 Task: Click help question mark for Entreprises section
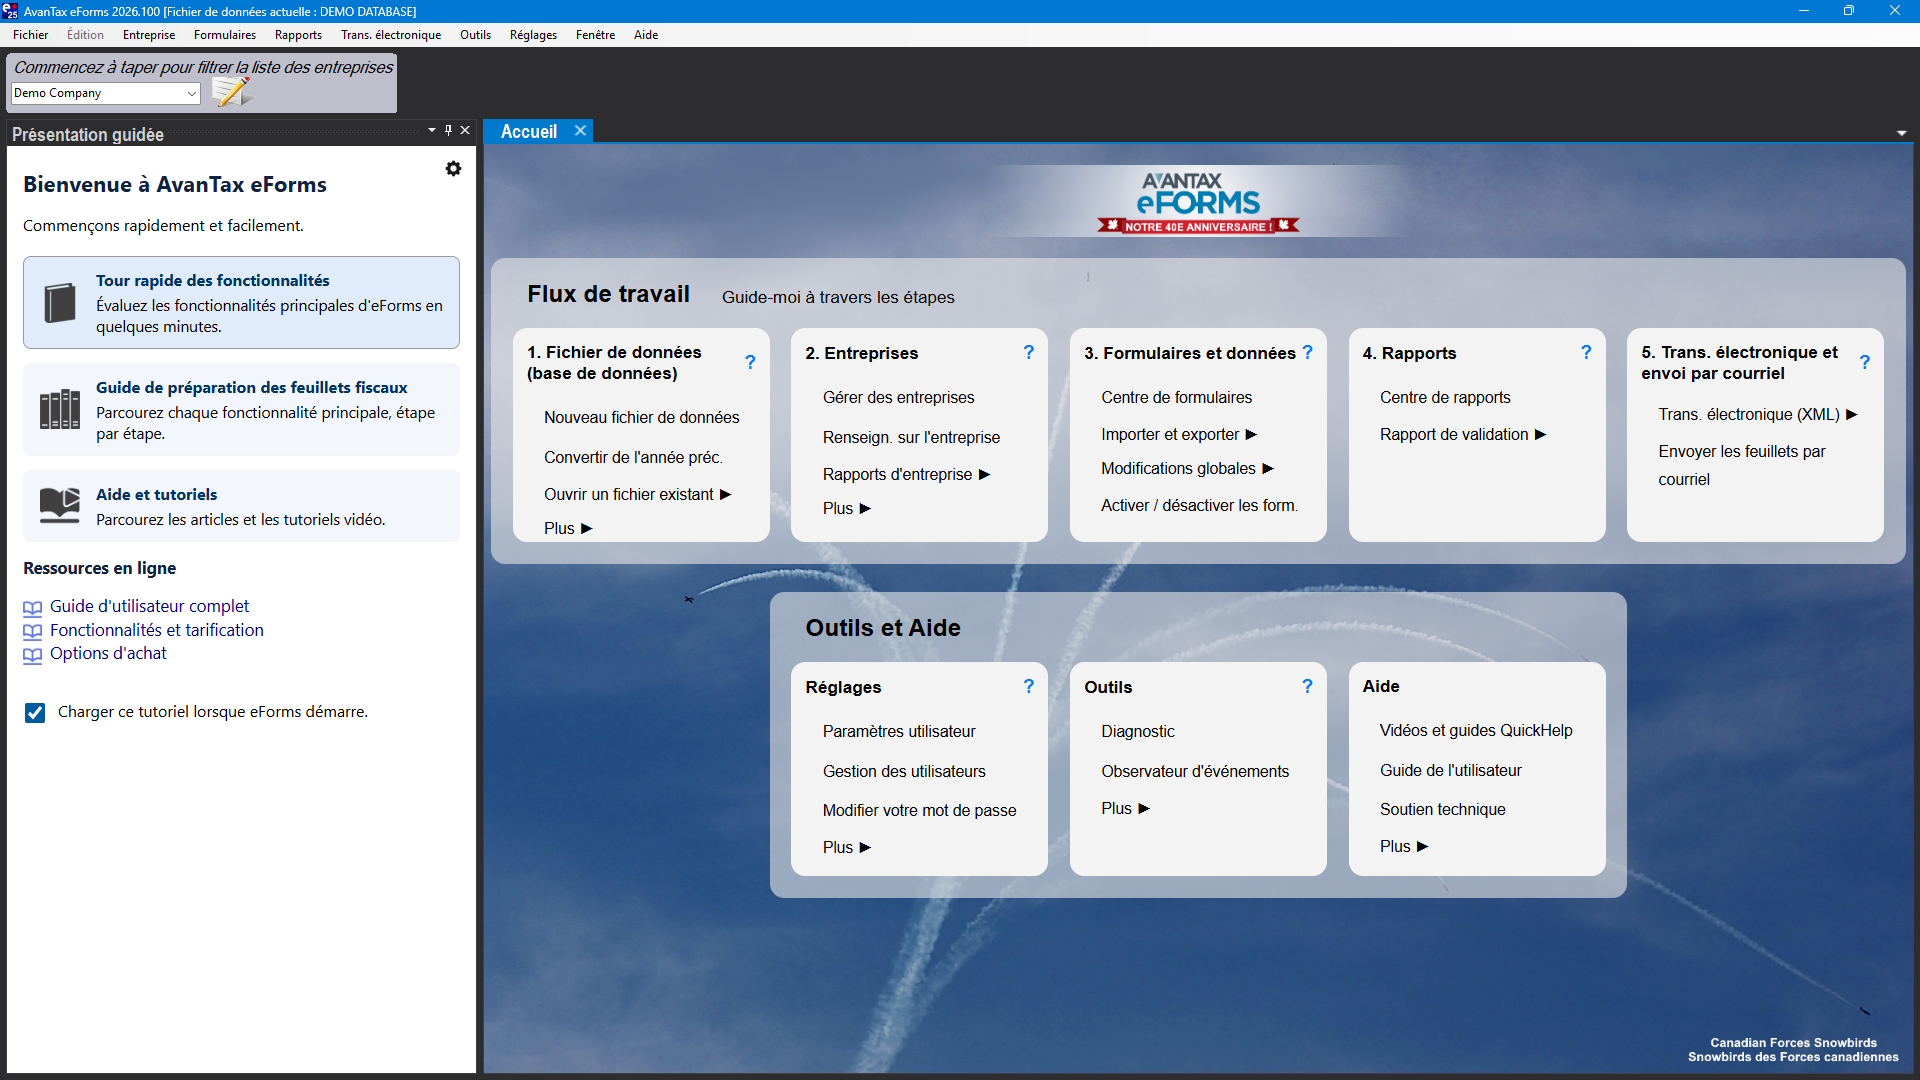coord(1028,352)
